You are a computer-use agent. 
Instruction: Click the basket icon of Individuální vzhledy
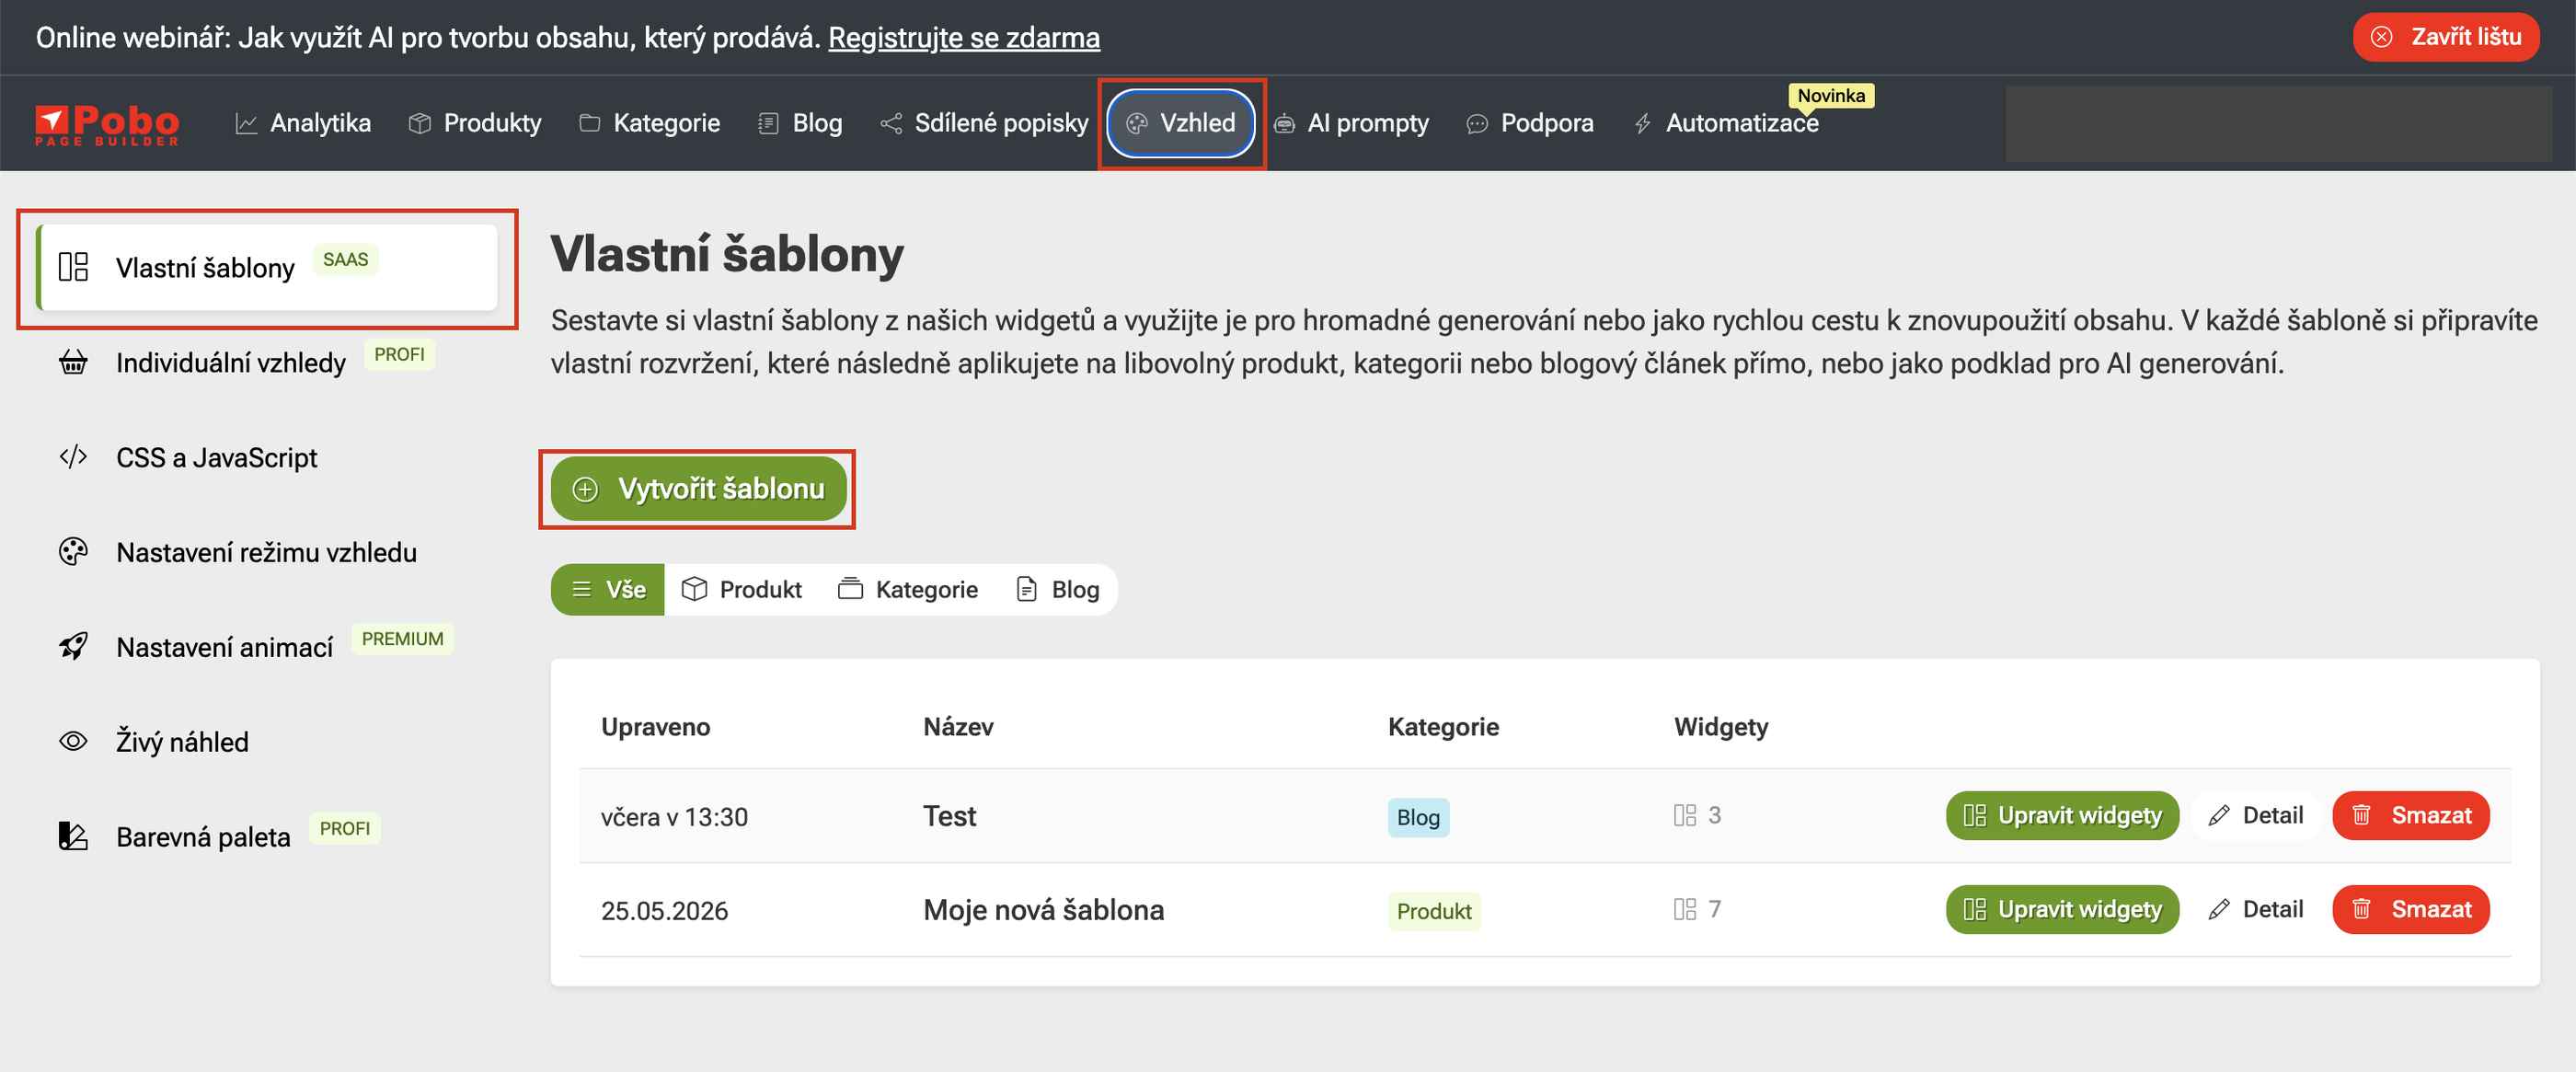(73, 362)
